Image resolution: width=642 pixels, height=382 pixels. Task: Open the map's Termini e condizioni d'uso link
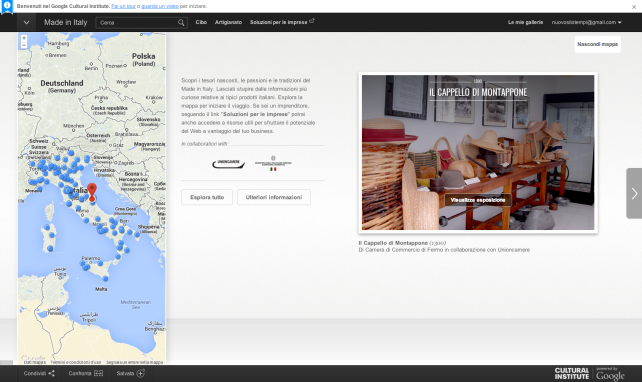coord(76,362)
